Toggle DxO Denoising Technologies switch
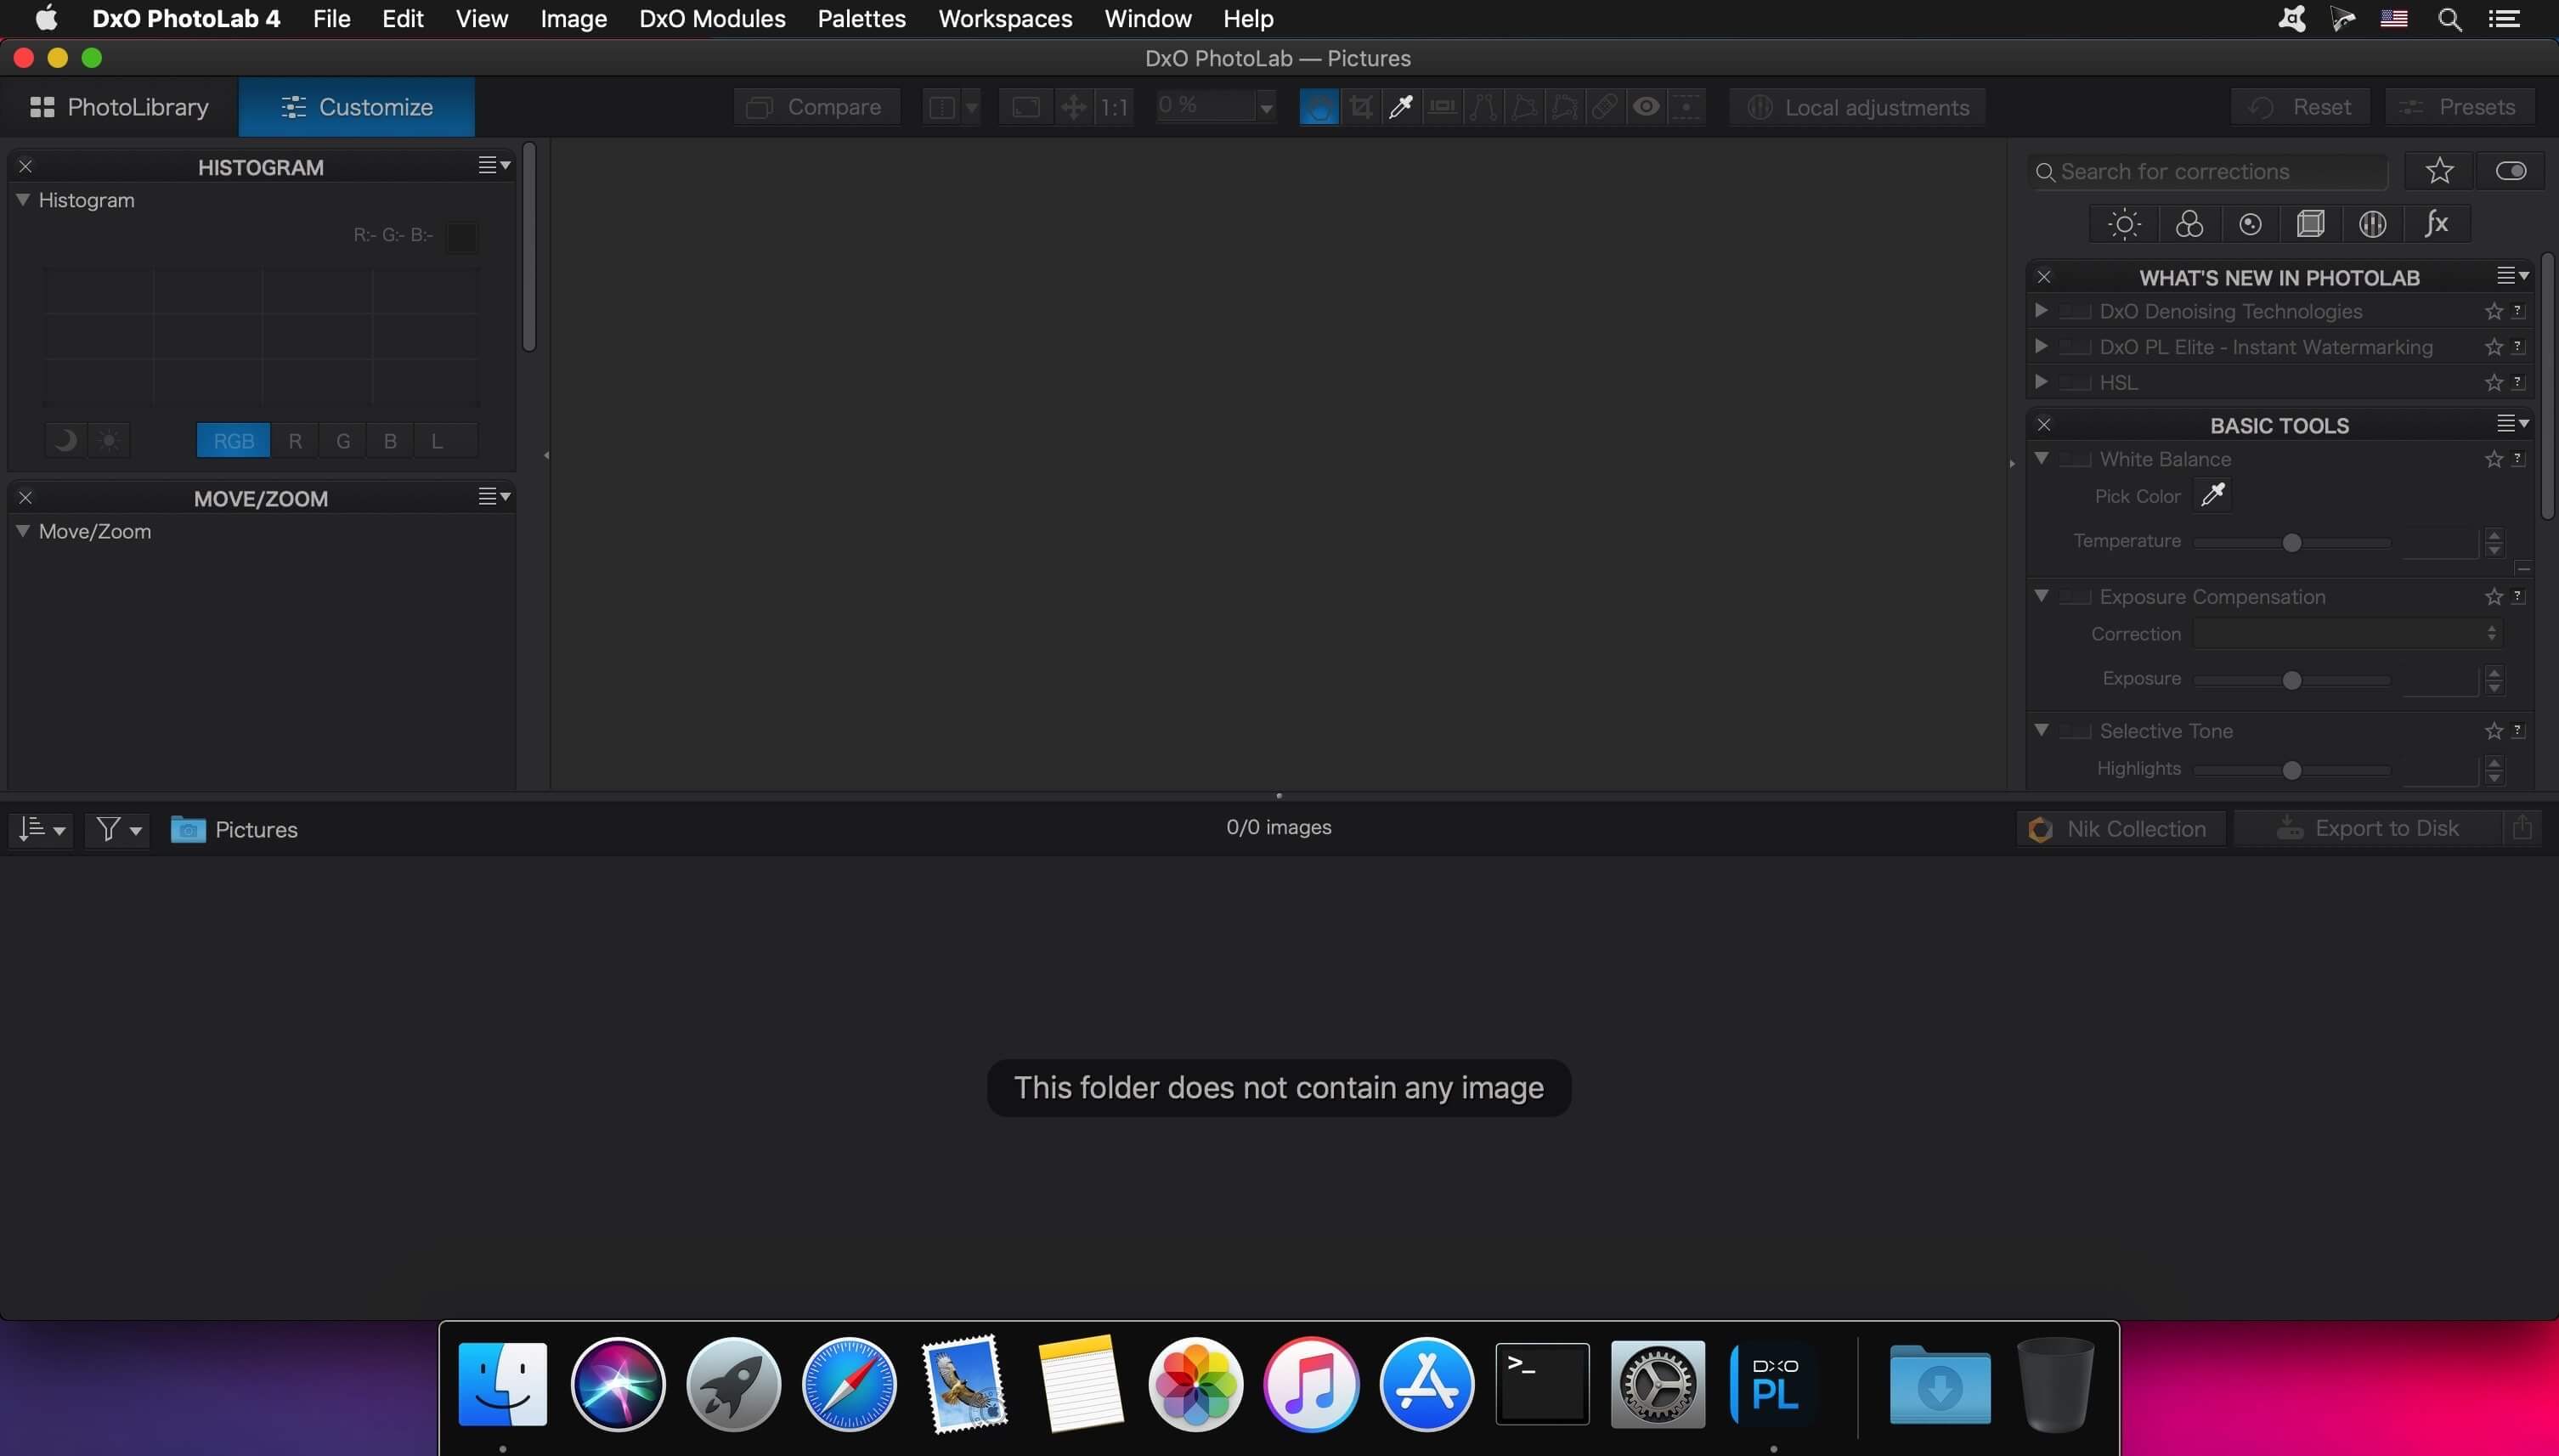 pyautogui.click(x=2075, y=311)
